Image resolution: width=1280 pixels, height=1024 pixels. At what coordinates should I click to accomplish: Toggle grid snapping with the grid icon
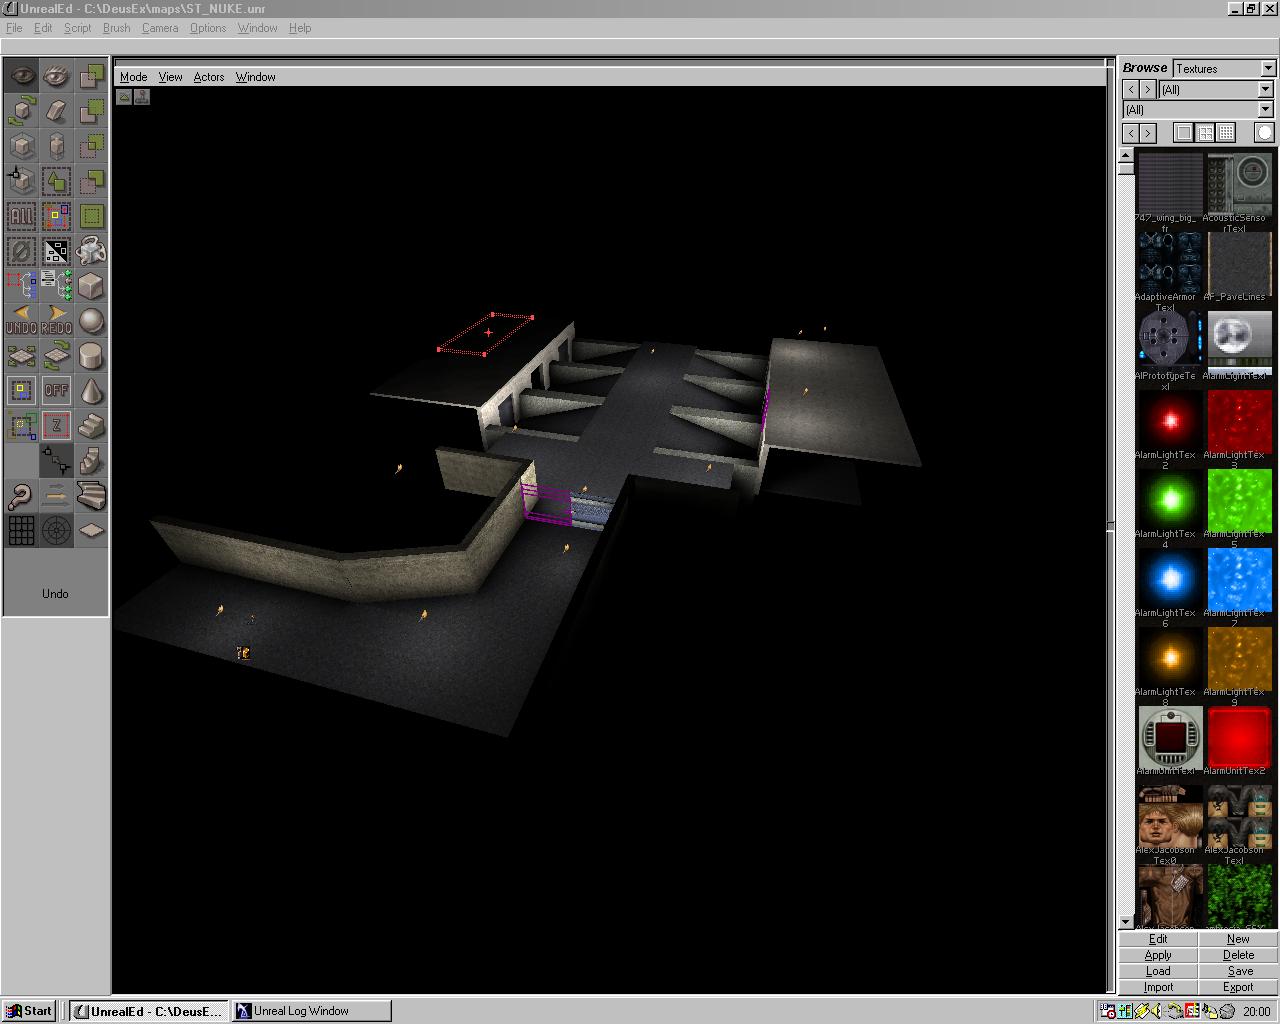coord(21,530)
